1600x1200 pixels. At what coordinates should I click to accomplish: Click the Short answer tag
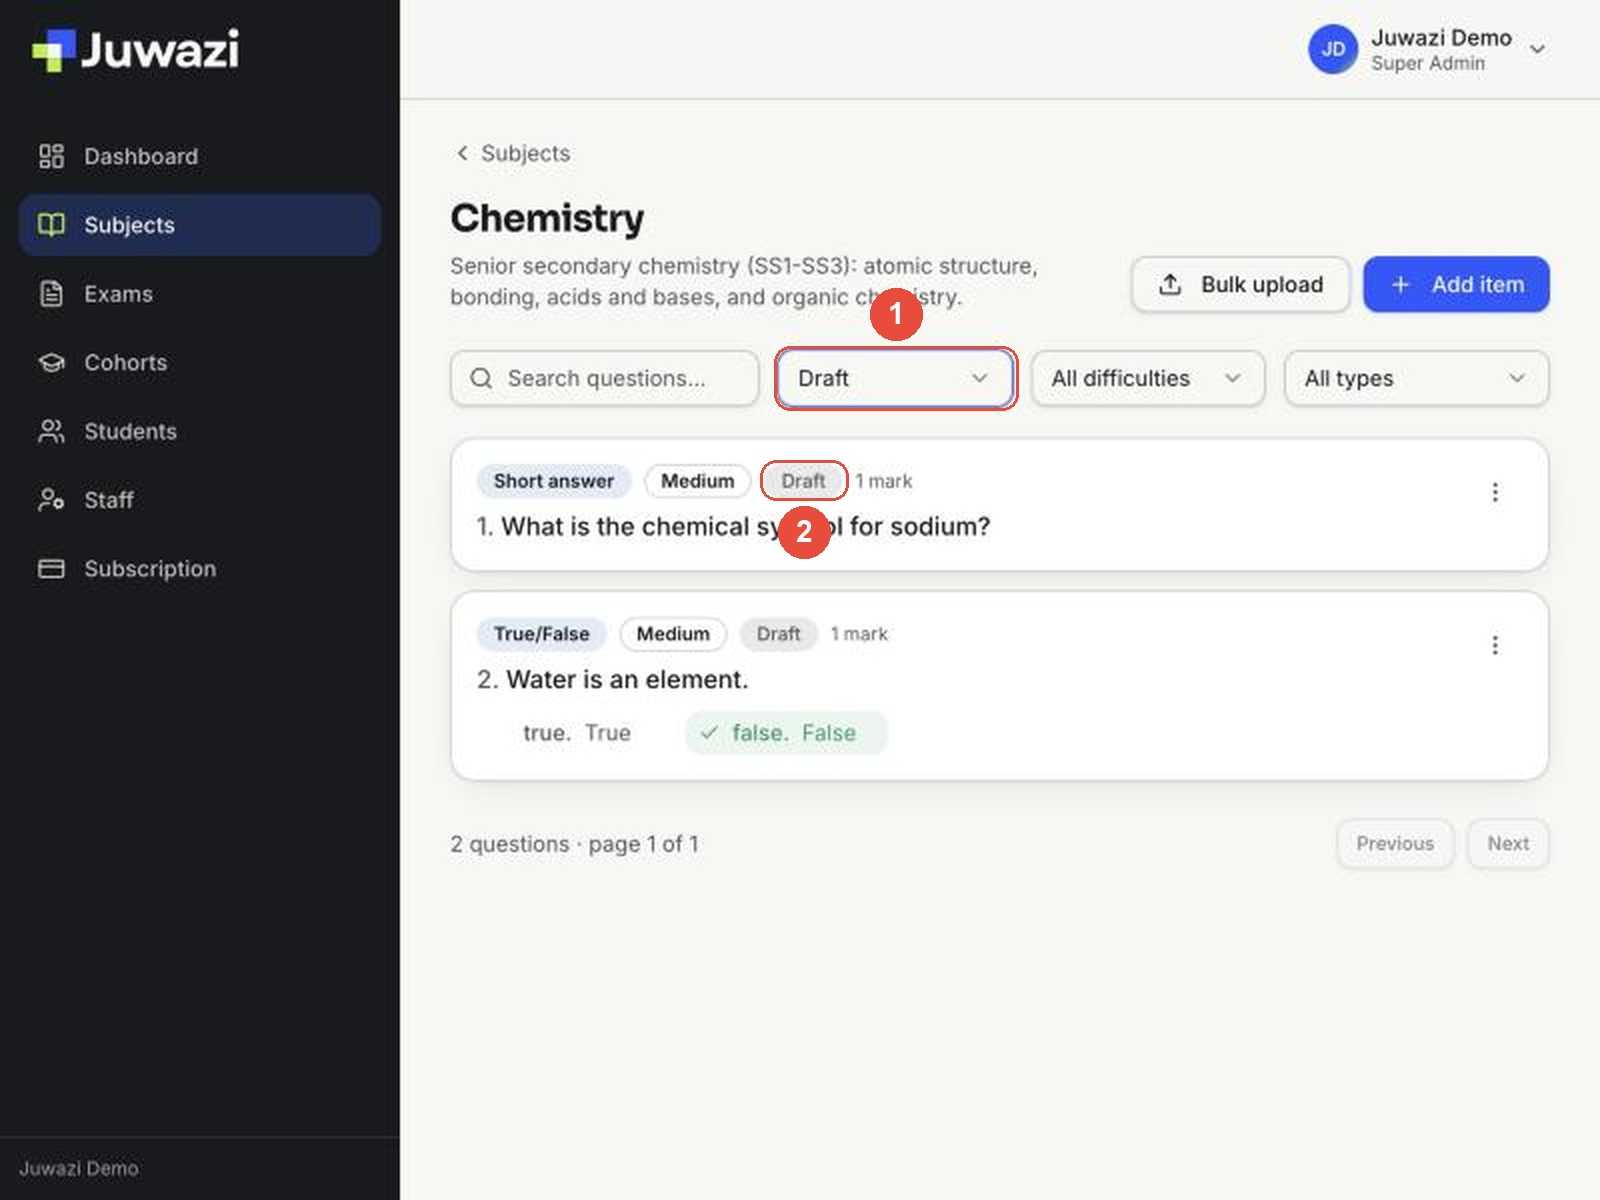[554, 481]
